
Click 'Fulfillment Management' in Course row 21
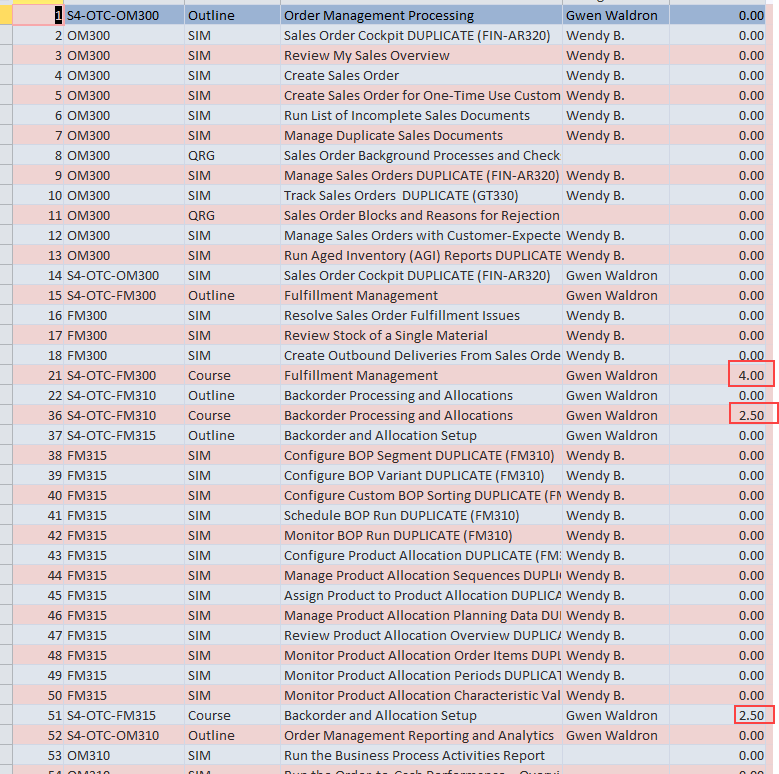coord(421,376)
